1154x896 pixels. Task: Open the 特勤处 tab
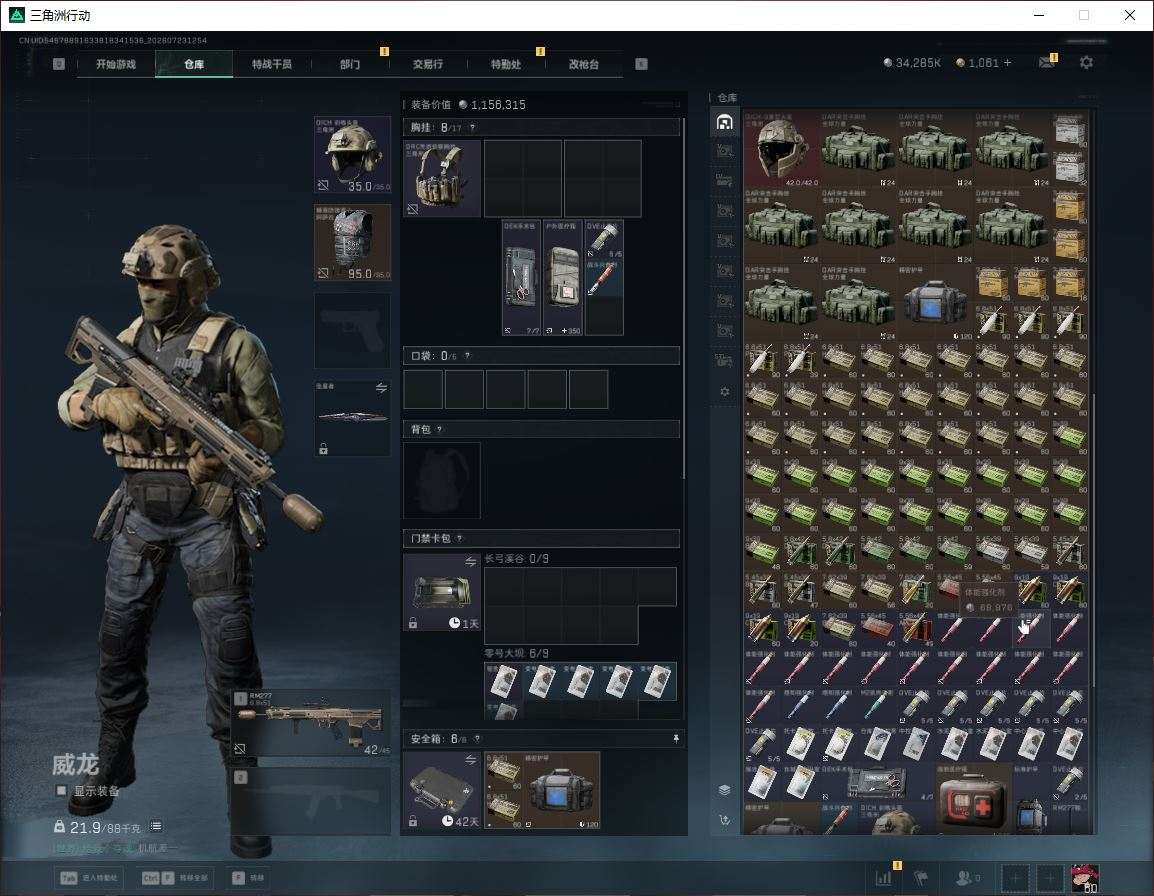tap(506, 64)
